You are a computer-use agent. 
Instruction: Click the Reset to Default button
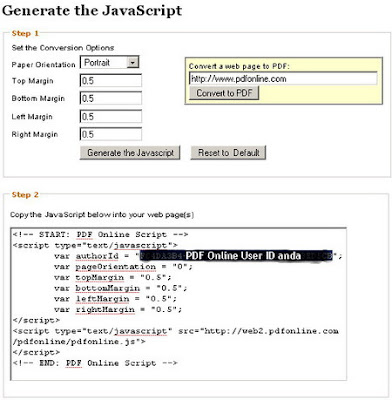point(228,153)
